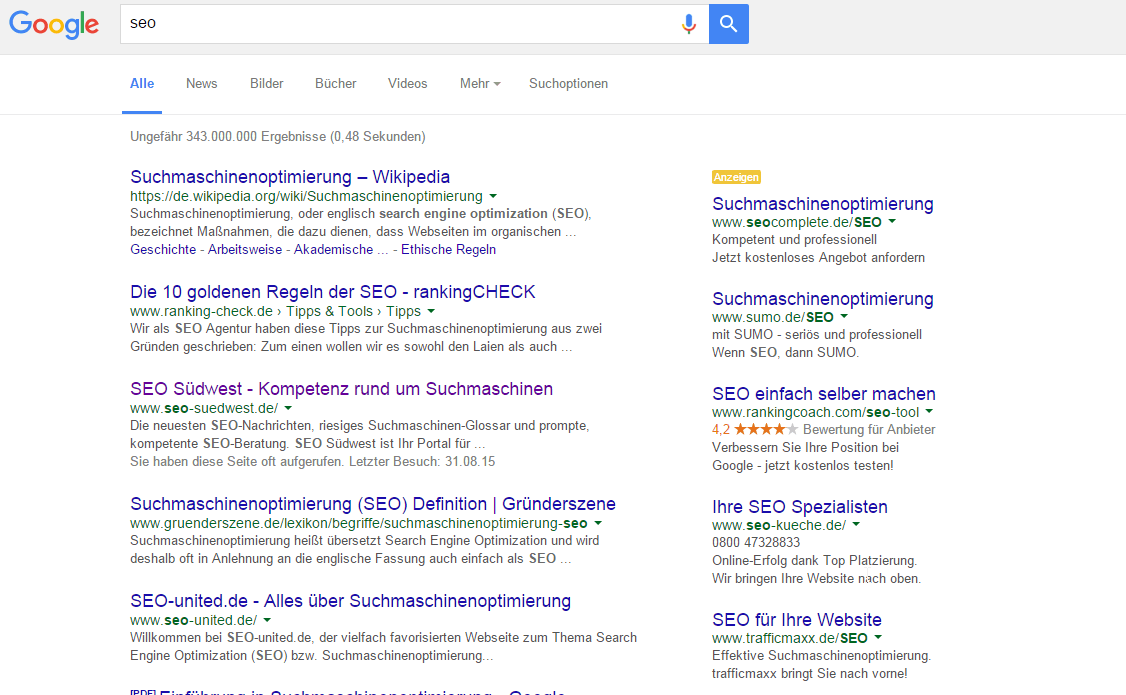Expand dropdown arrow next to seo-kueche.de URL

pos(856,525)
